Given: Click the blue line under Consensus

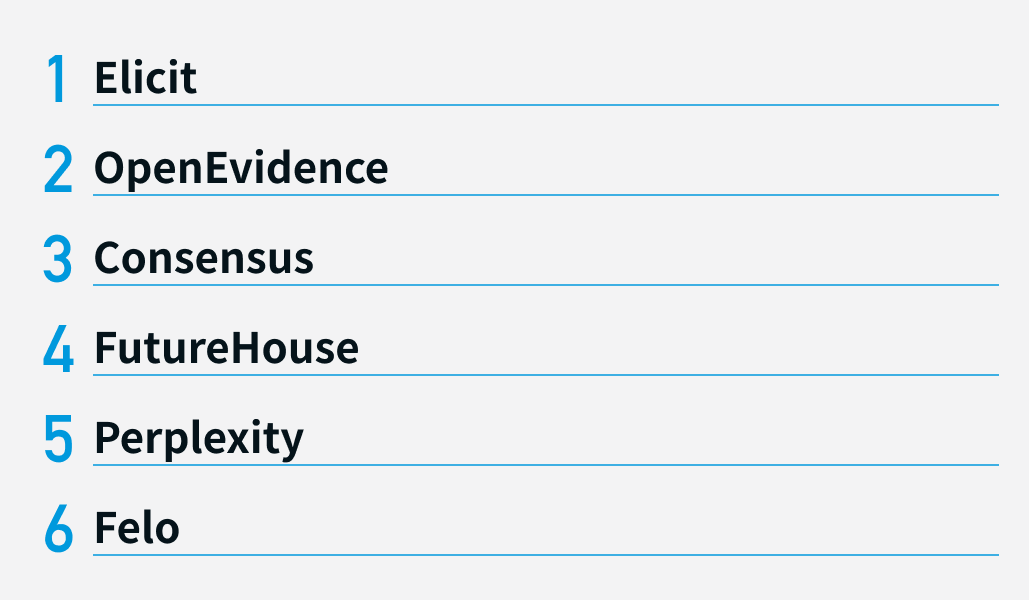Looking at the screenshot, I should coord(546,285).
